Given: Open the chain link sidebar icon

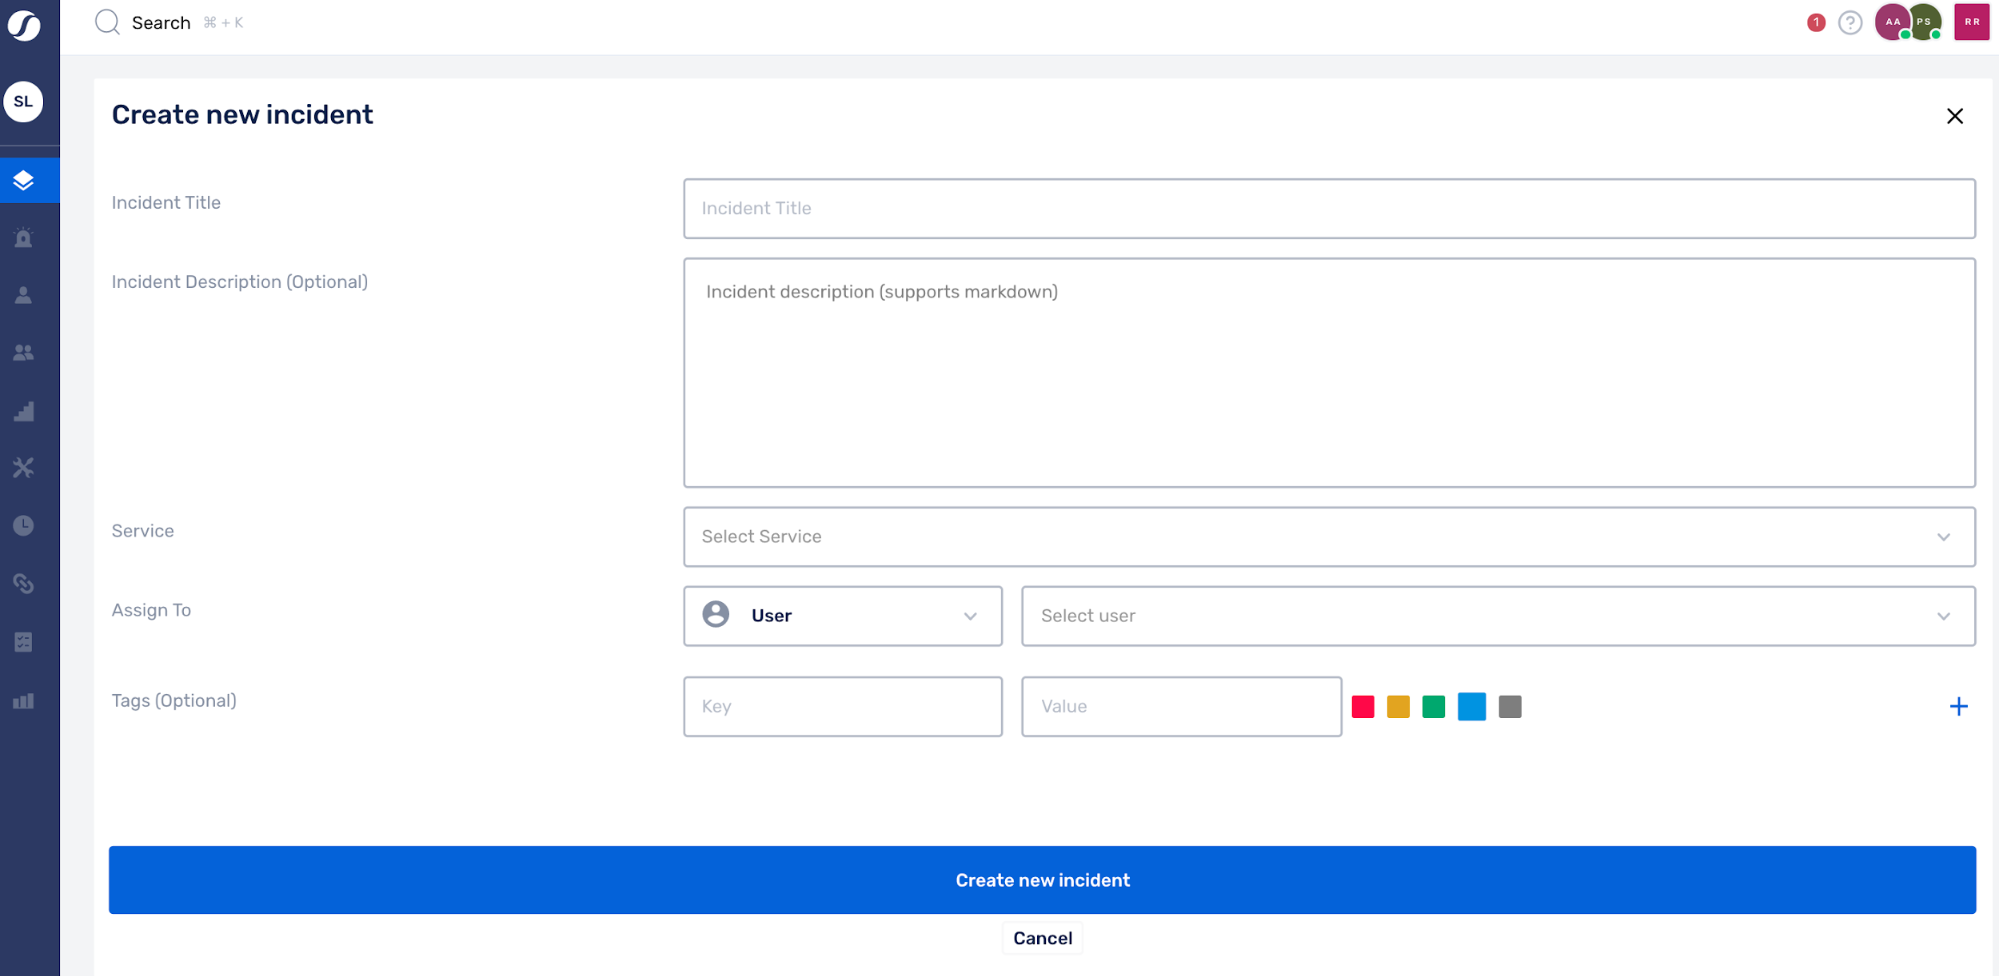Looking at the screenshot, I should tap(23, 583).
